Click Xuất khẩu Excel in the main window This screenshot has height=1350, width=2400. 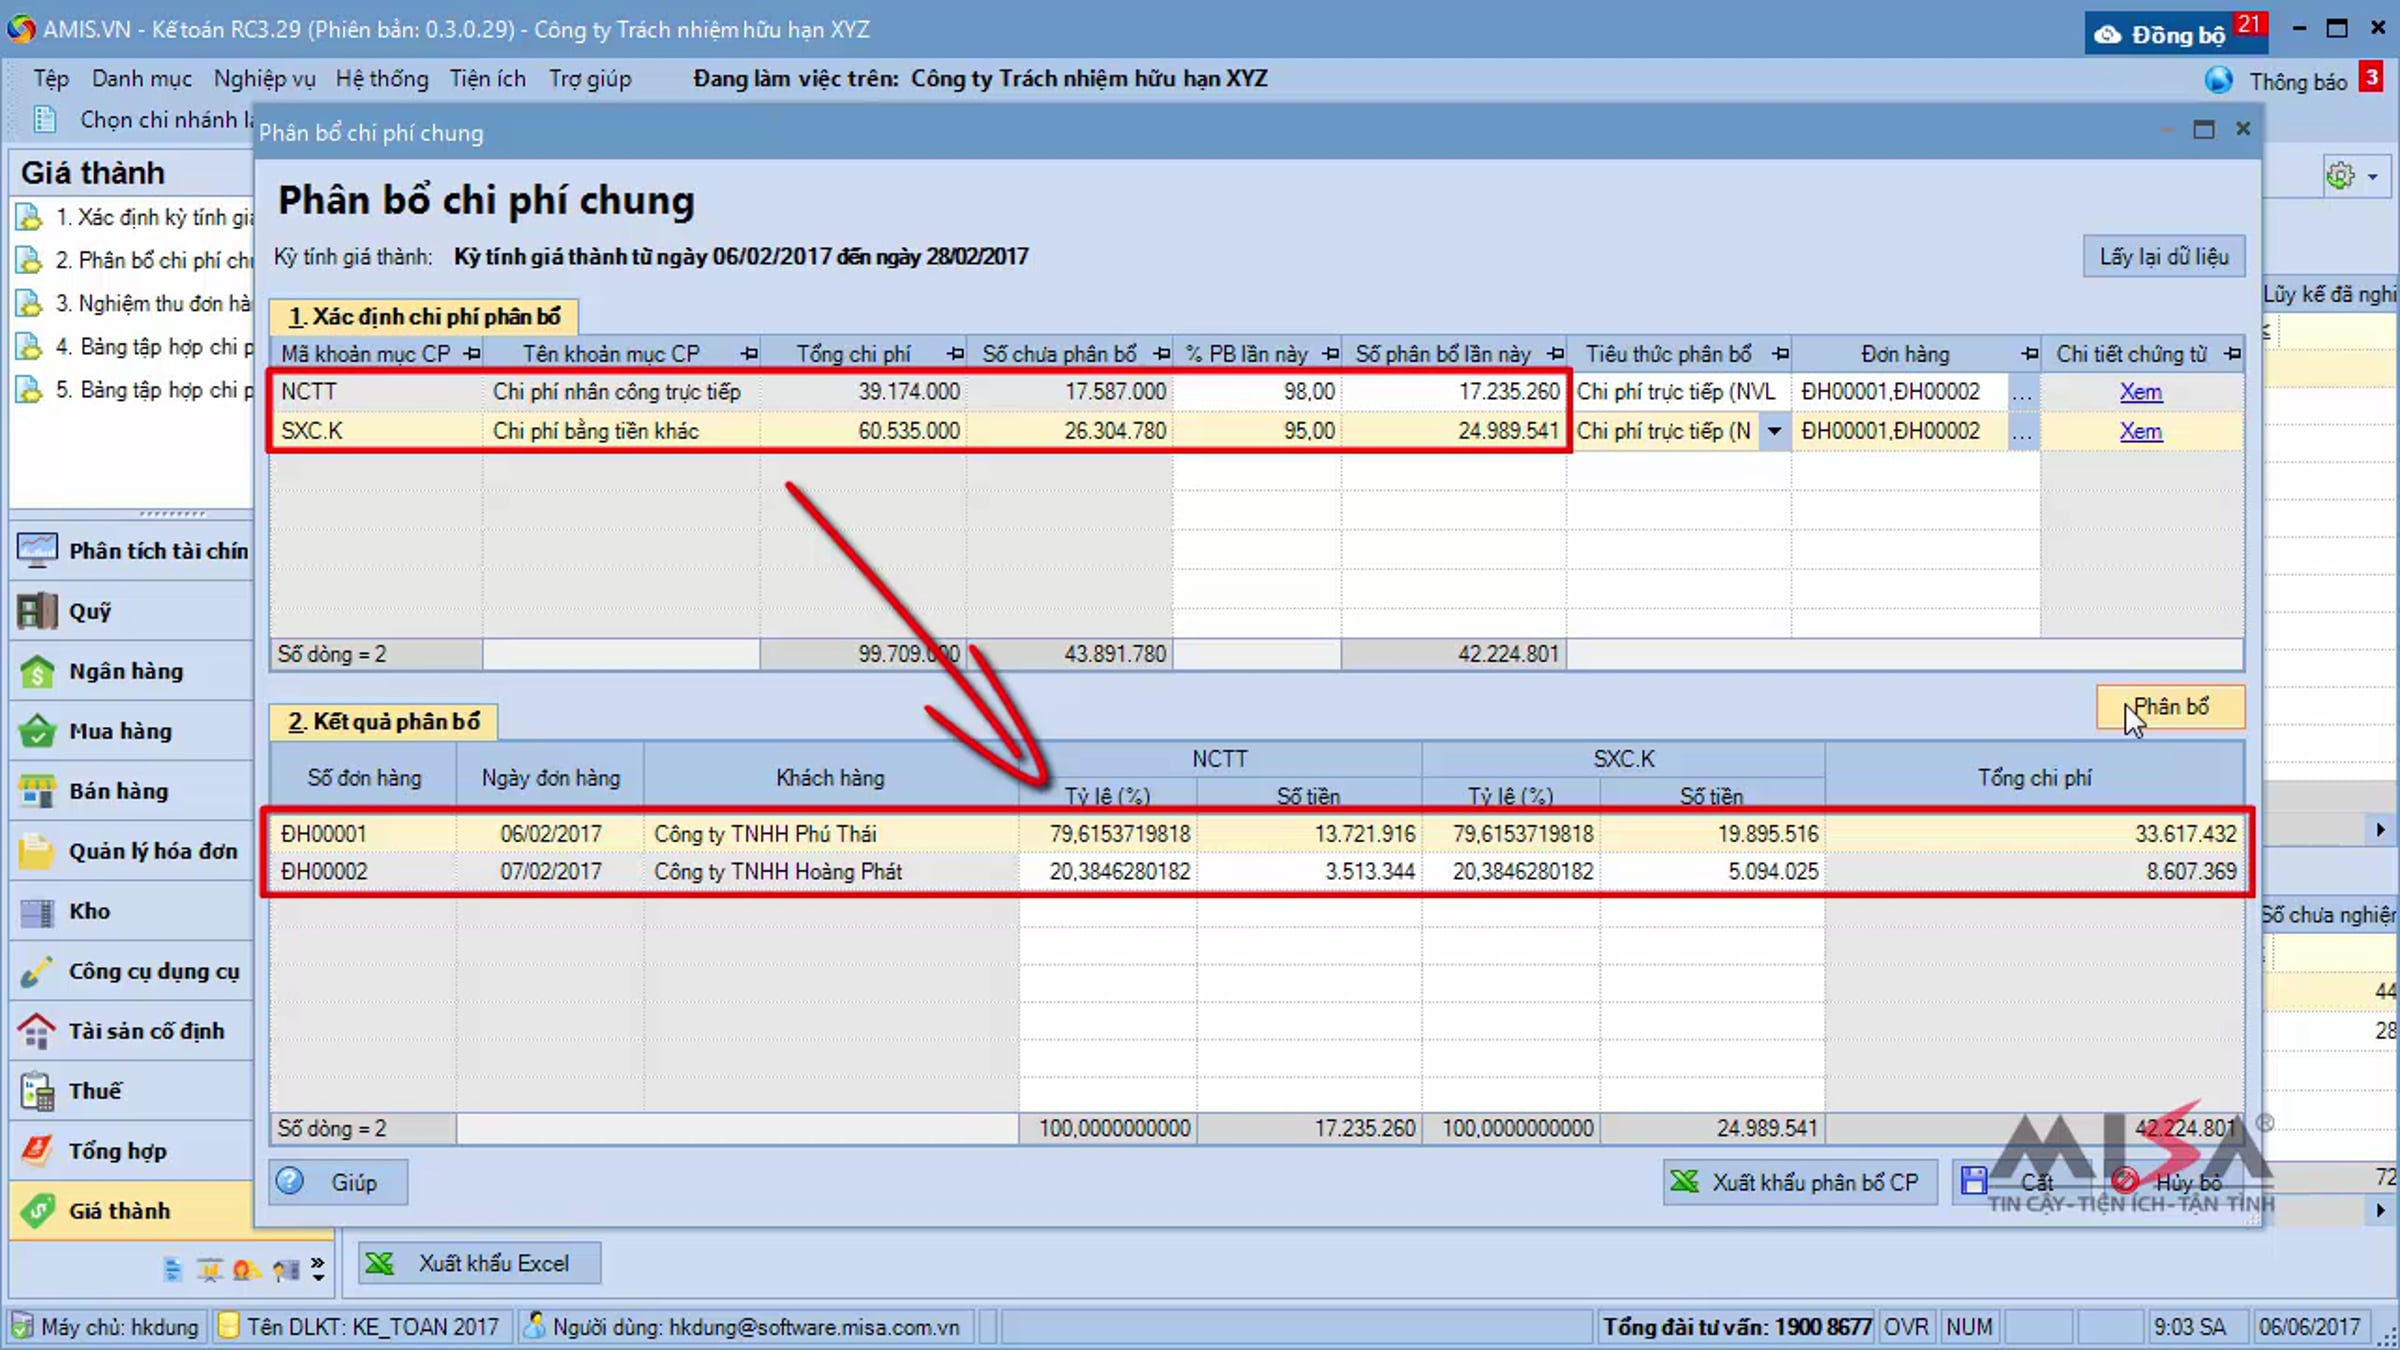[480, 1263]
